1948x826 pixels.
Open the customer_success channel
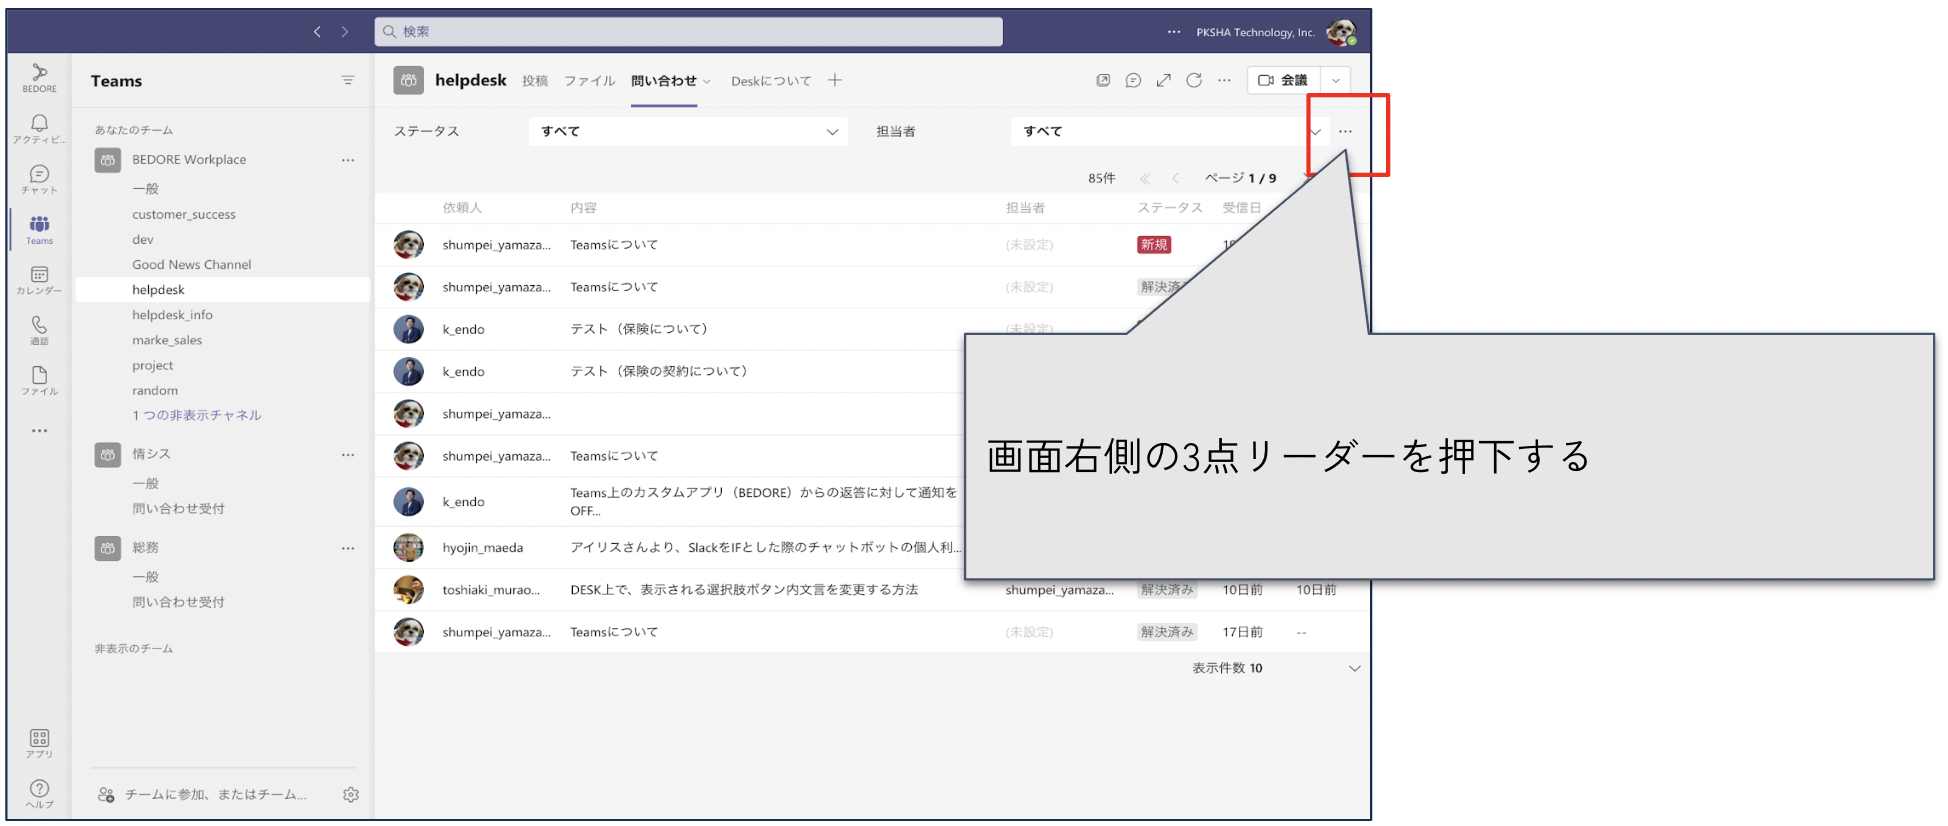click(184, 214)
